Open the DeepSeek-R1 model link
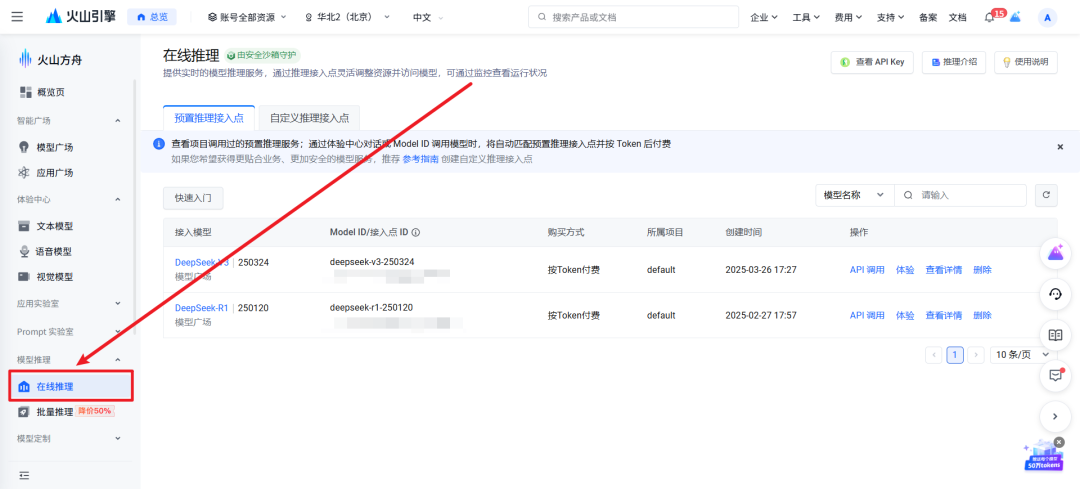1080x489 pixels. click(x=201, y=308)
